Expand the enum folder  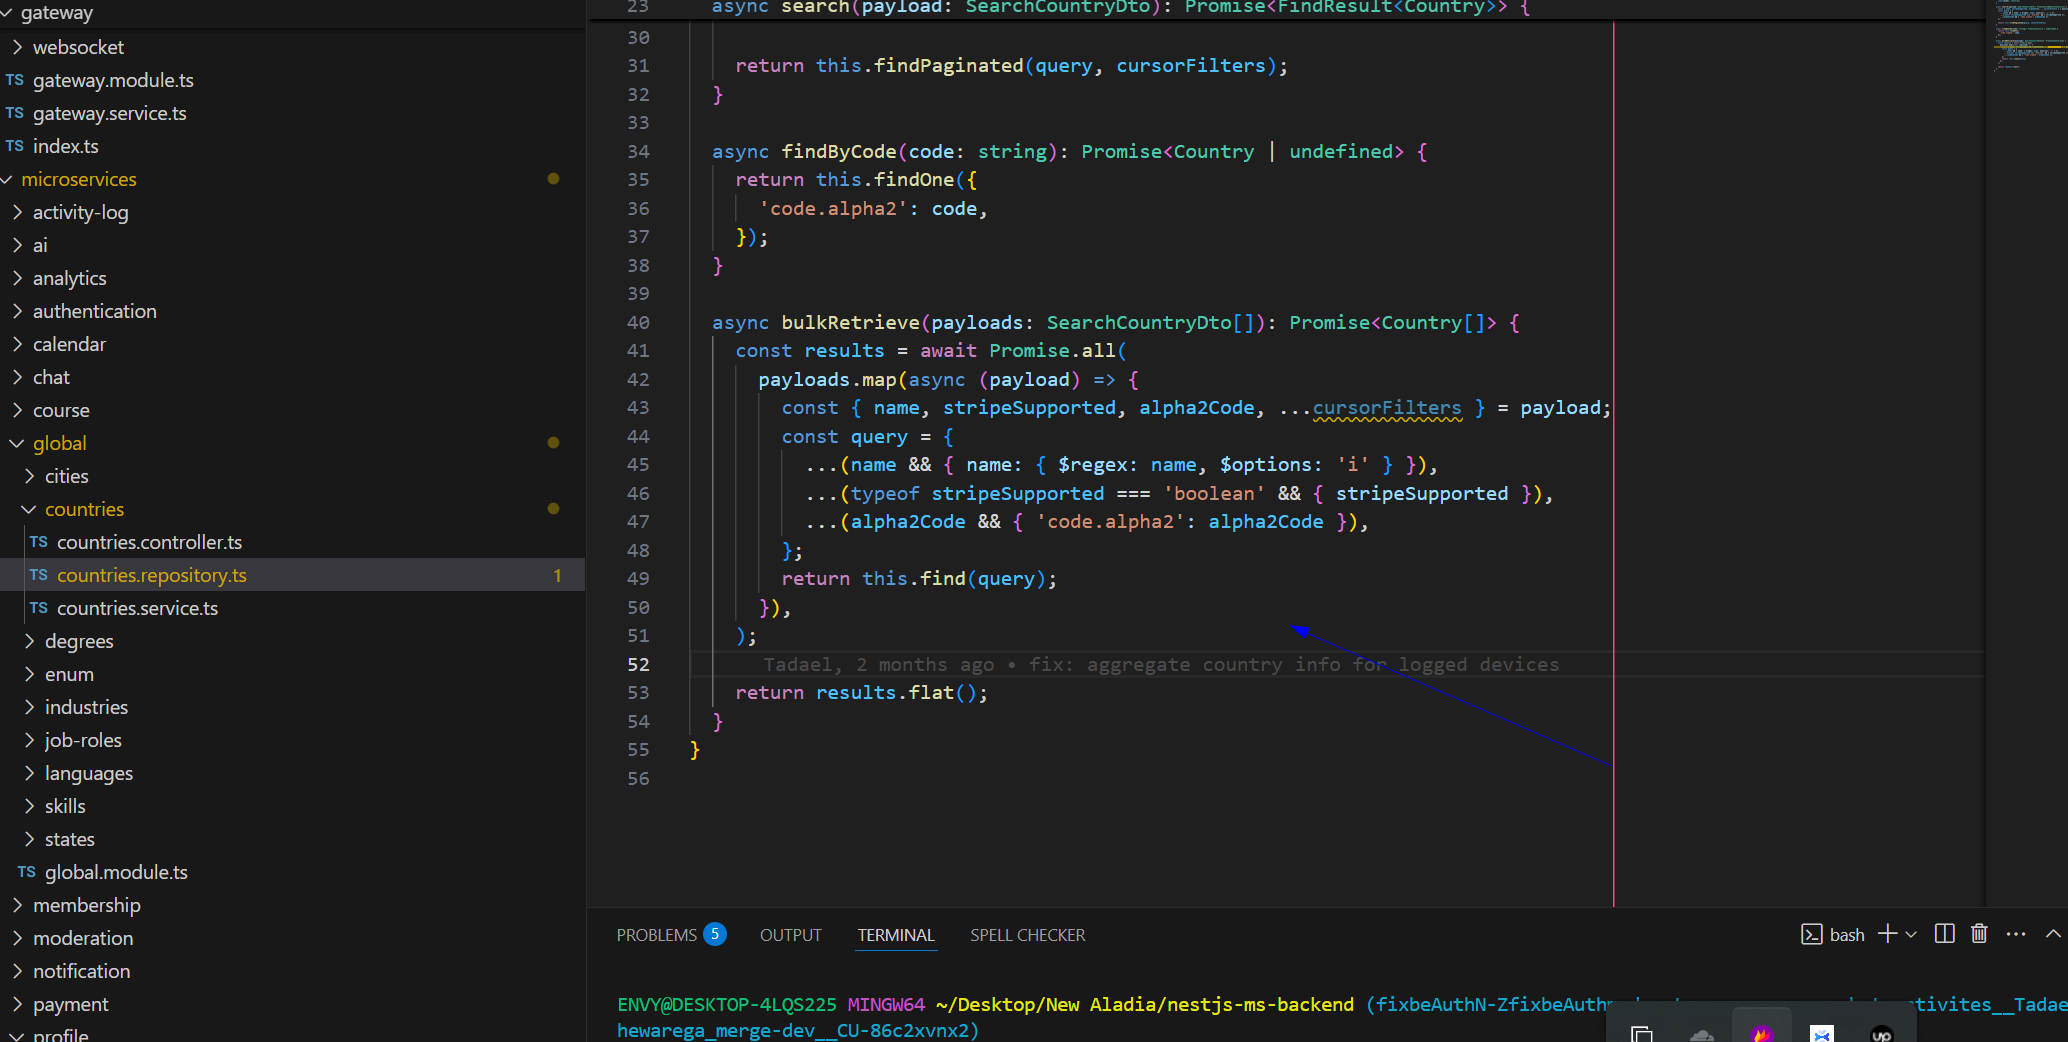pos(69,674)
